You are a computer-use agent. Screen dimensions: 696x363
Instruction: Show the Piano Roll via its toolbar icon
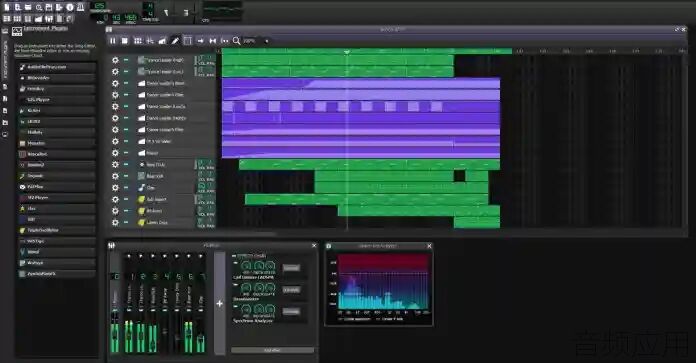[x=28, y=19]
